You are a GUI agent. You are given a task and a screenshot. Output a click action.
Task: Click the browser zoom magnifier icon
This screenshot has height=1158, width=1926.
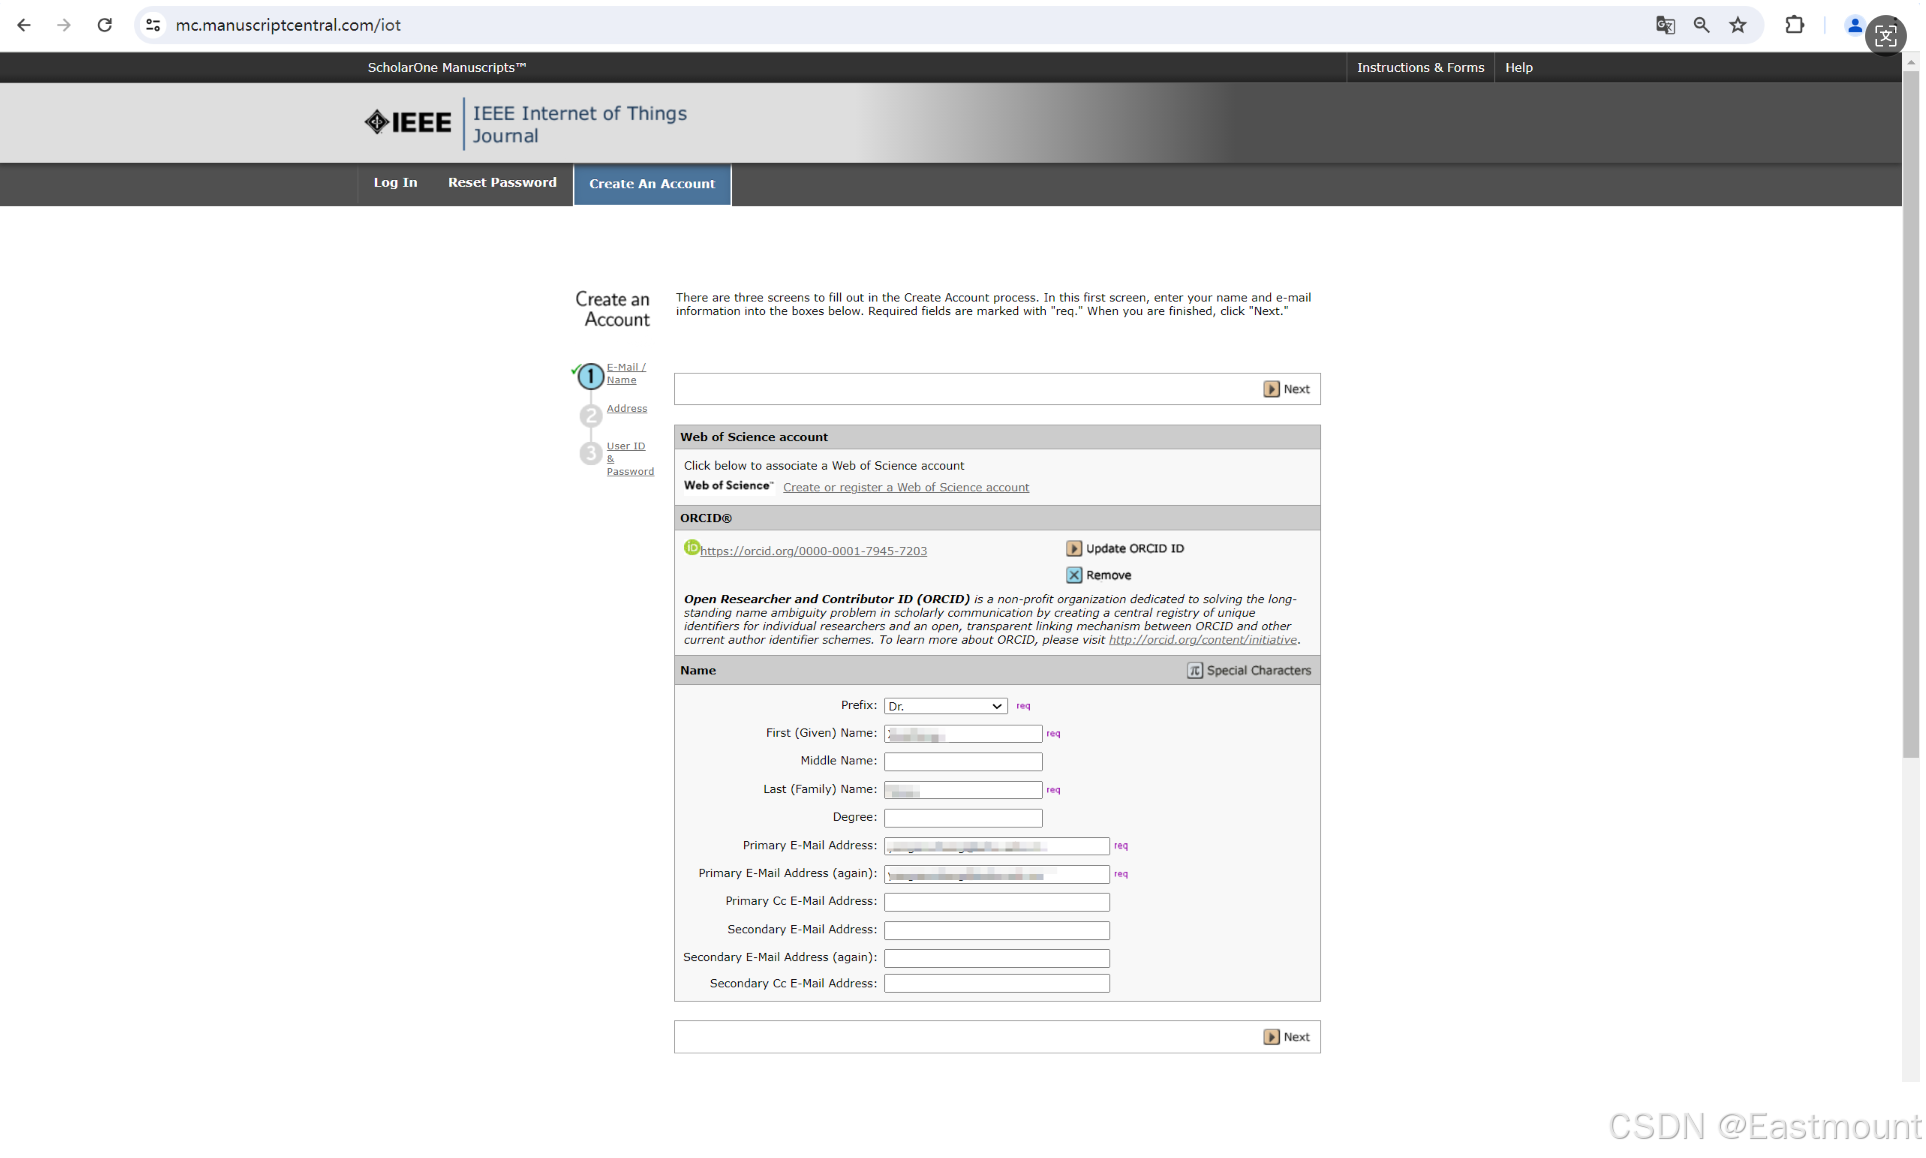pyautogui.click(x=1701, y=25)
